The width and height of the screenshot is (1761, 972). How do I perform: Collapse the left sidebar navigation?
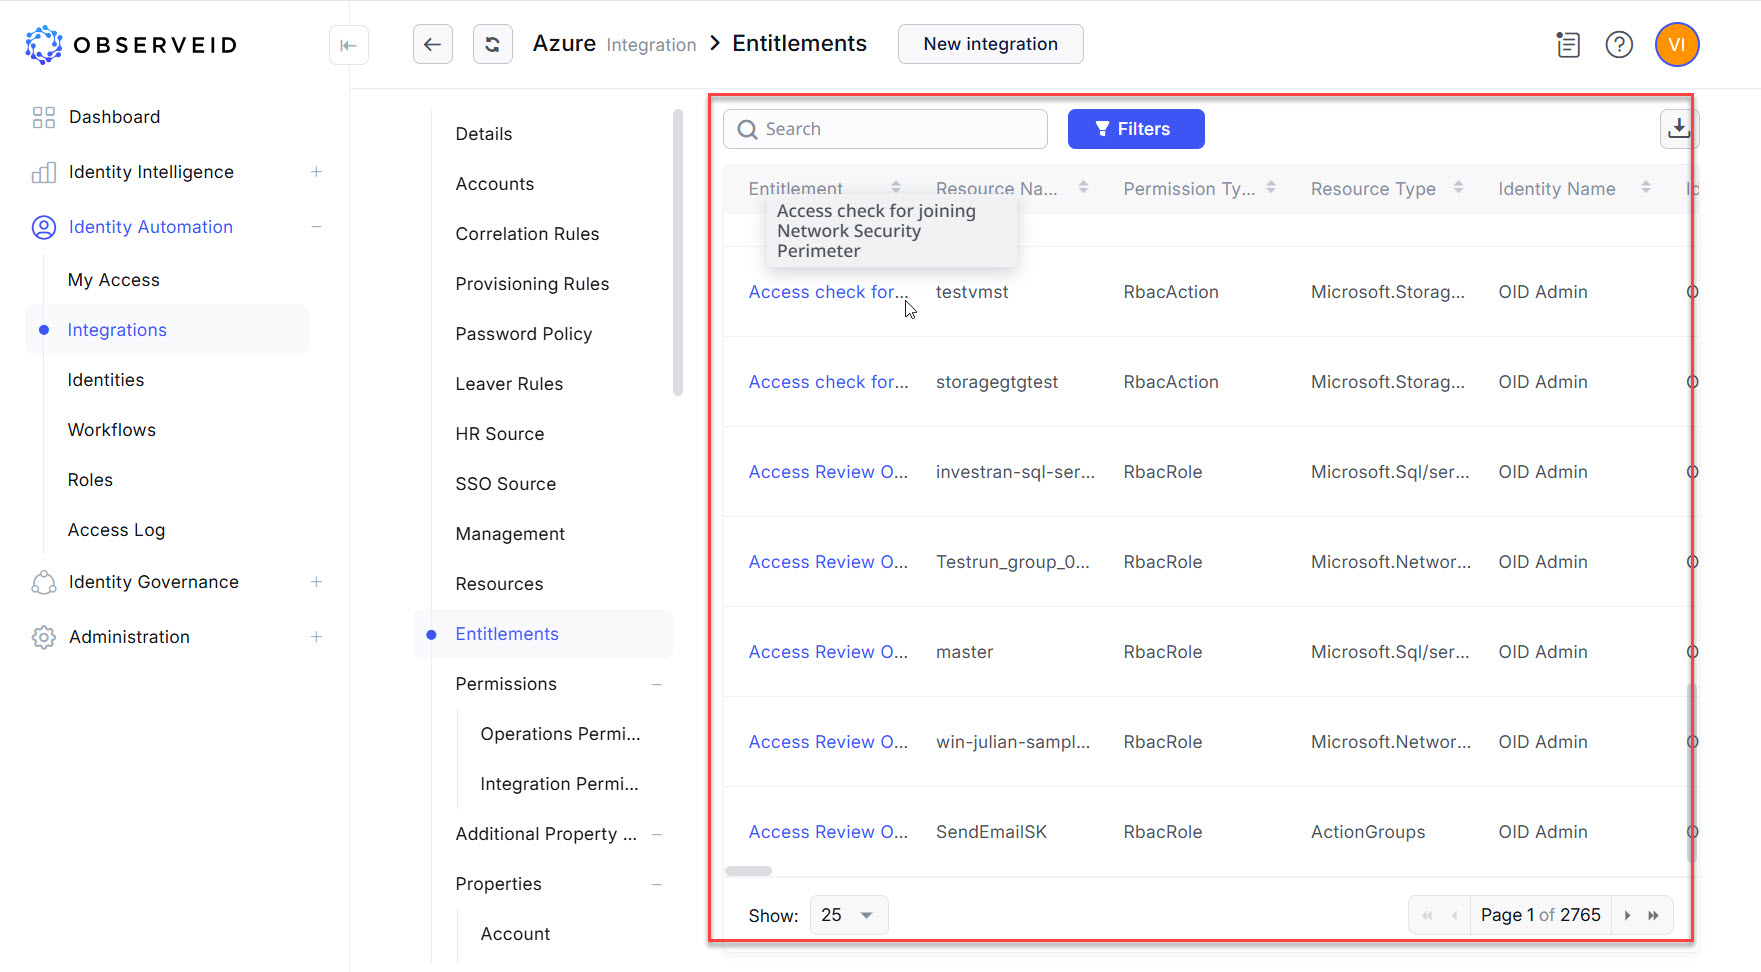pos(348,45)
